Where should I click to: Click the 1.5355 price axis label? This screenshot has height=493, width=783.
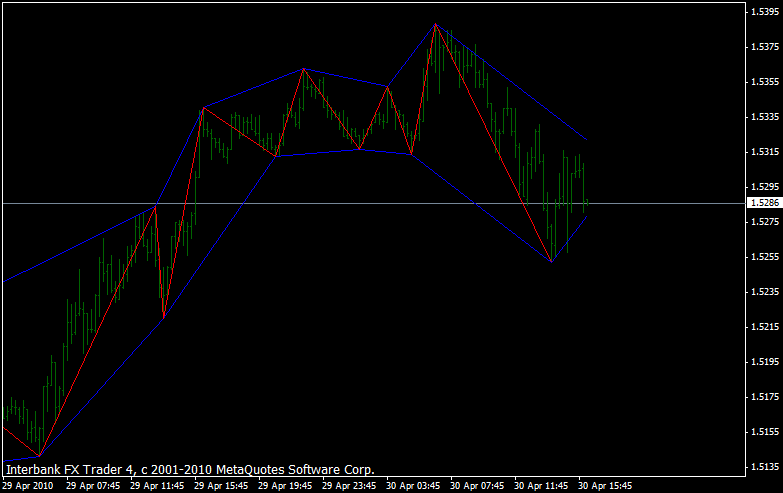point(765,81)
